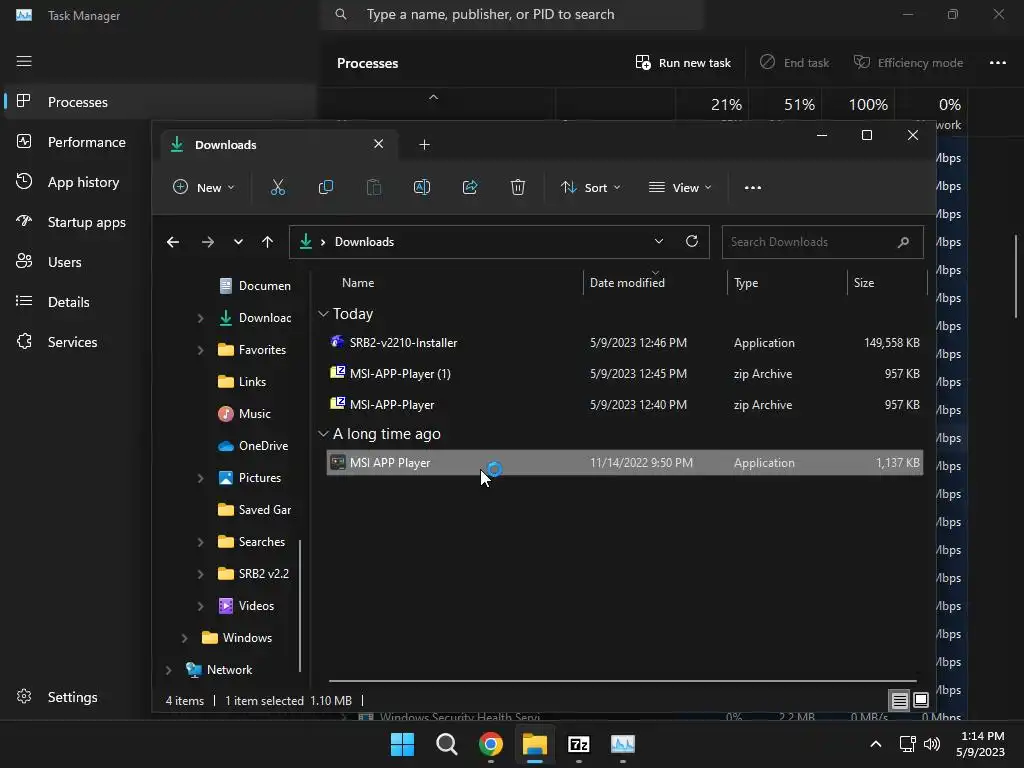Switch to large thumbnails view icon in status bar
The width and height of the screenshot is (1024, 768).
click(x=921, y=700)
